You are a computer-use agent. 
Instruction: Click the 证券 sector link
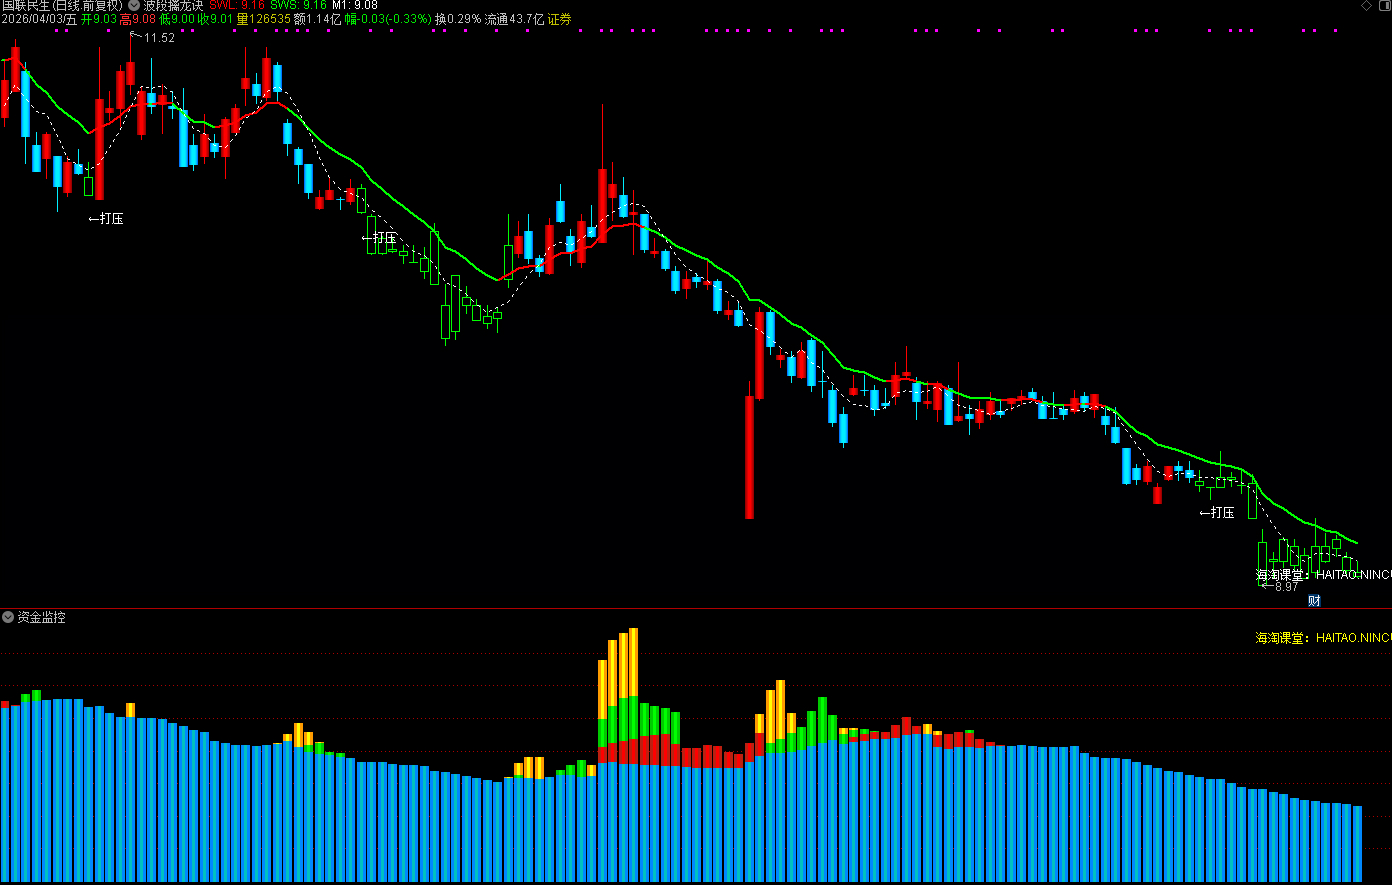pos(559,19)
